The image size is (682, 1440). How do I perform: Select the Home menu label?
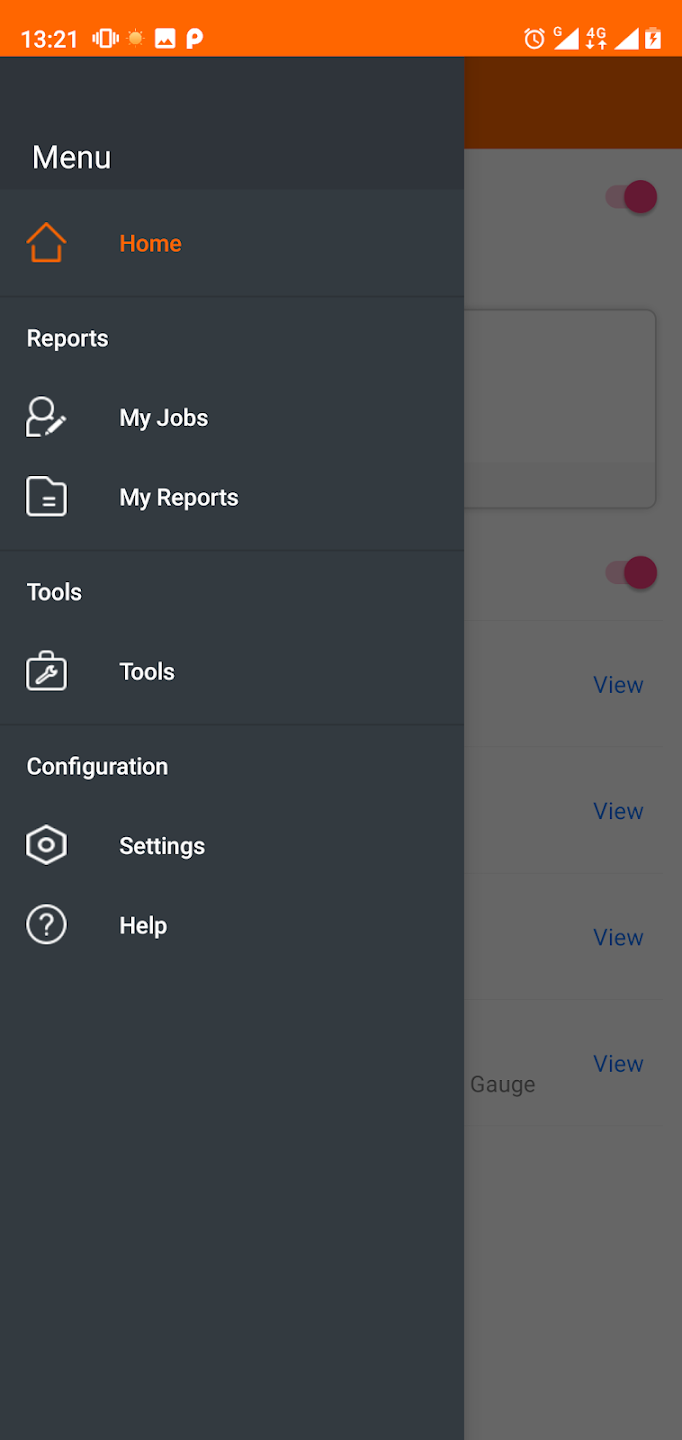pyautogui.click(x=150, y=243)
